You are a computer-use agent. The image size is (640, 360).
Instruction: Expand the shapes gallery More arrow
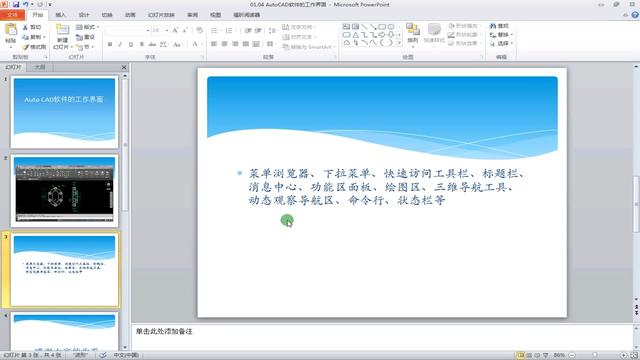399,43
